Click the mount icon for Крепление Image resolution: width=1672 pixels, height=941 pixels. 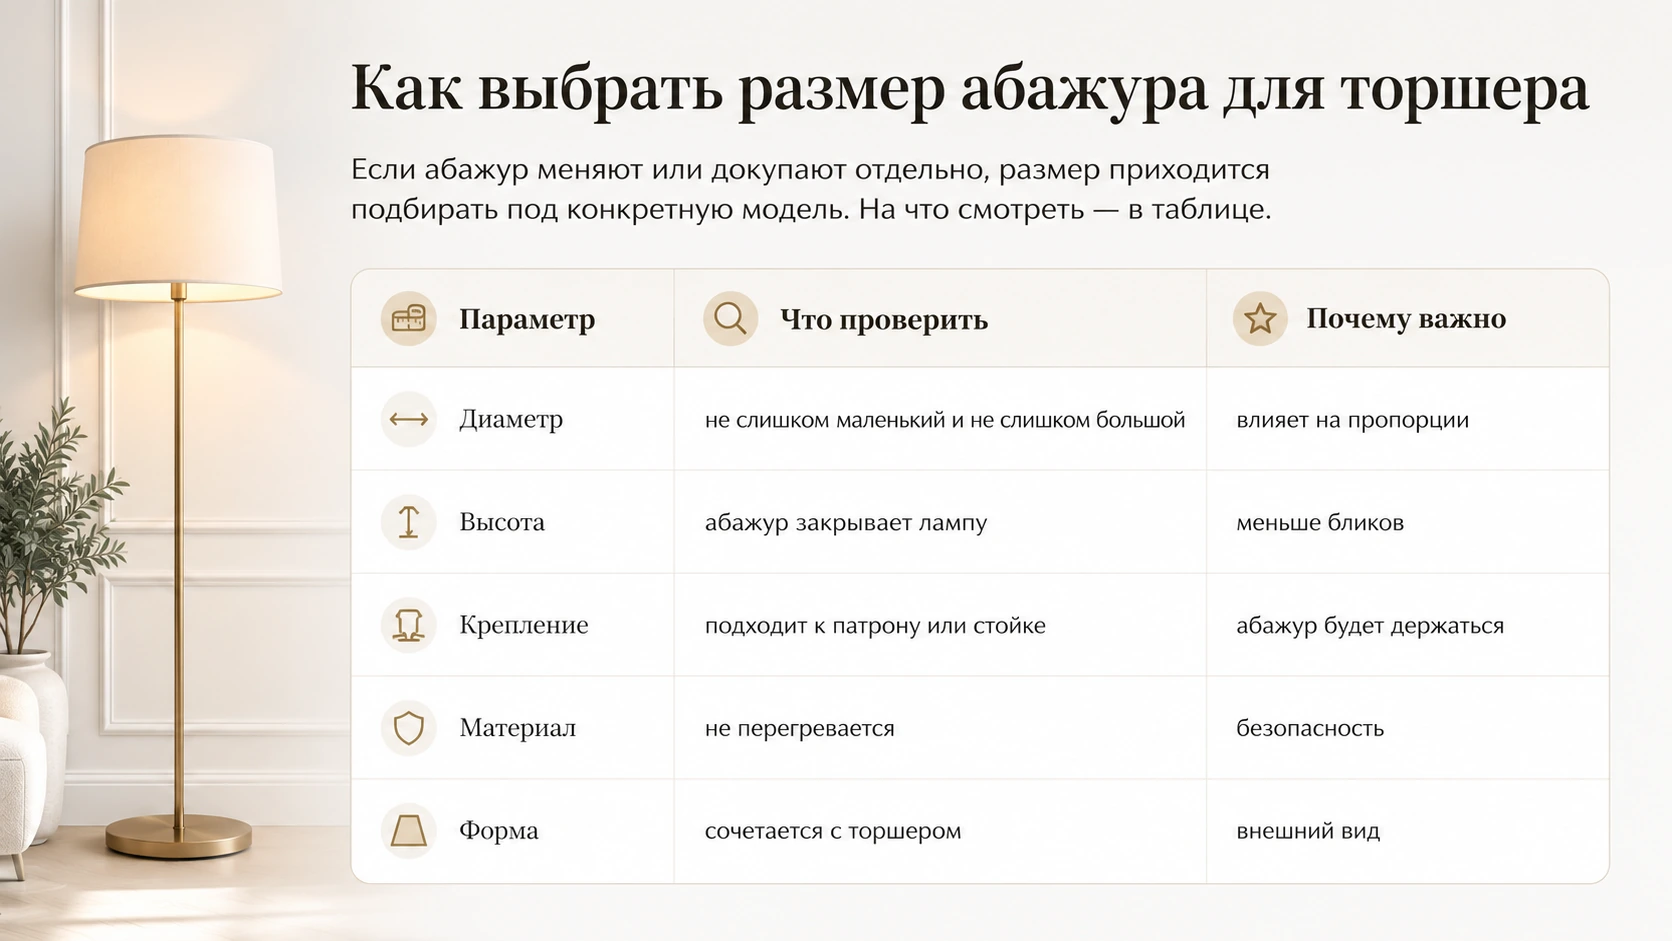click(x=408, y=625)
